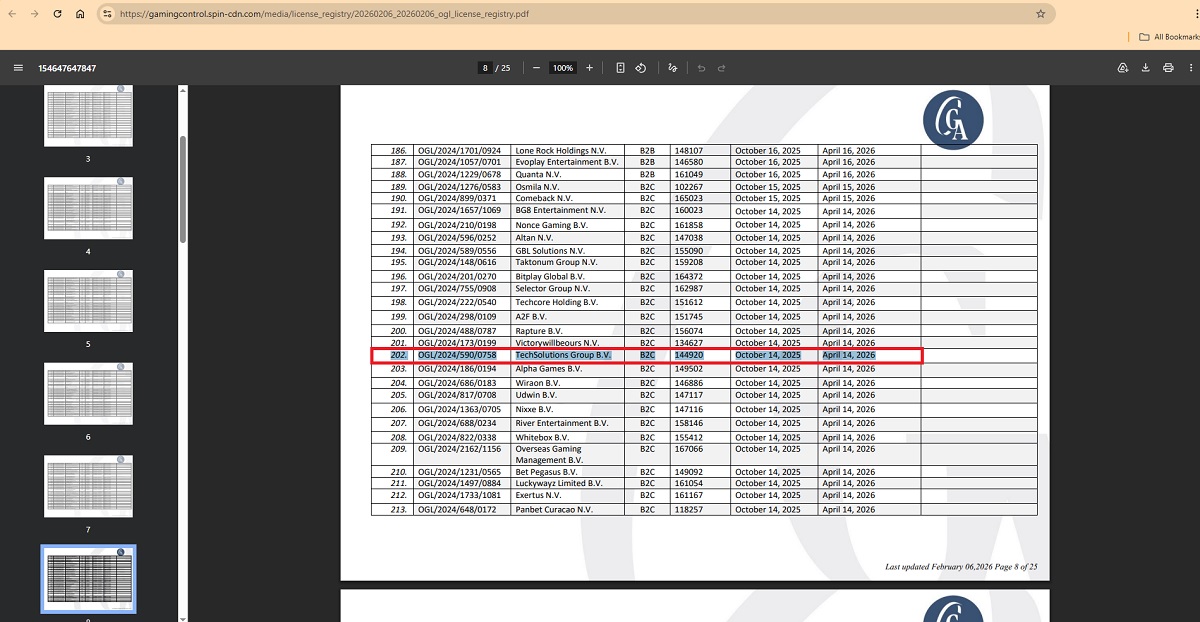Save the PDF to Google Drive
This screenshot has height=622, width=1200.
[1122, 68]
